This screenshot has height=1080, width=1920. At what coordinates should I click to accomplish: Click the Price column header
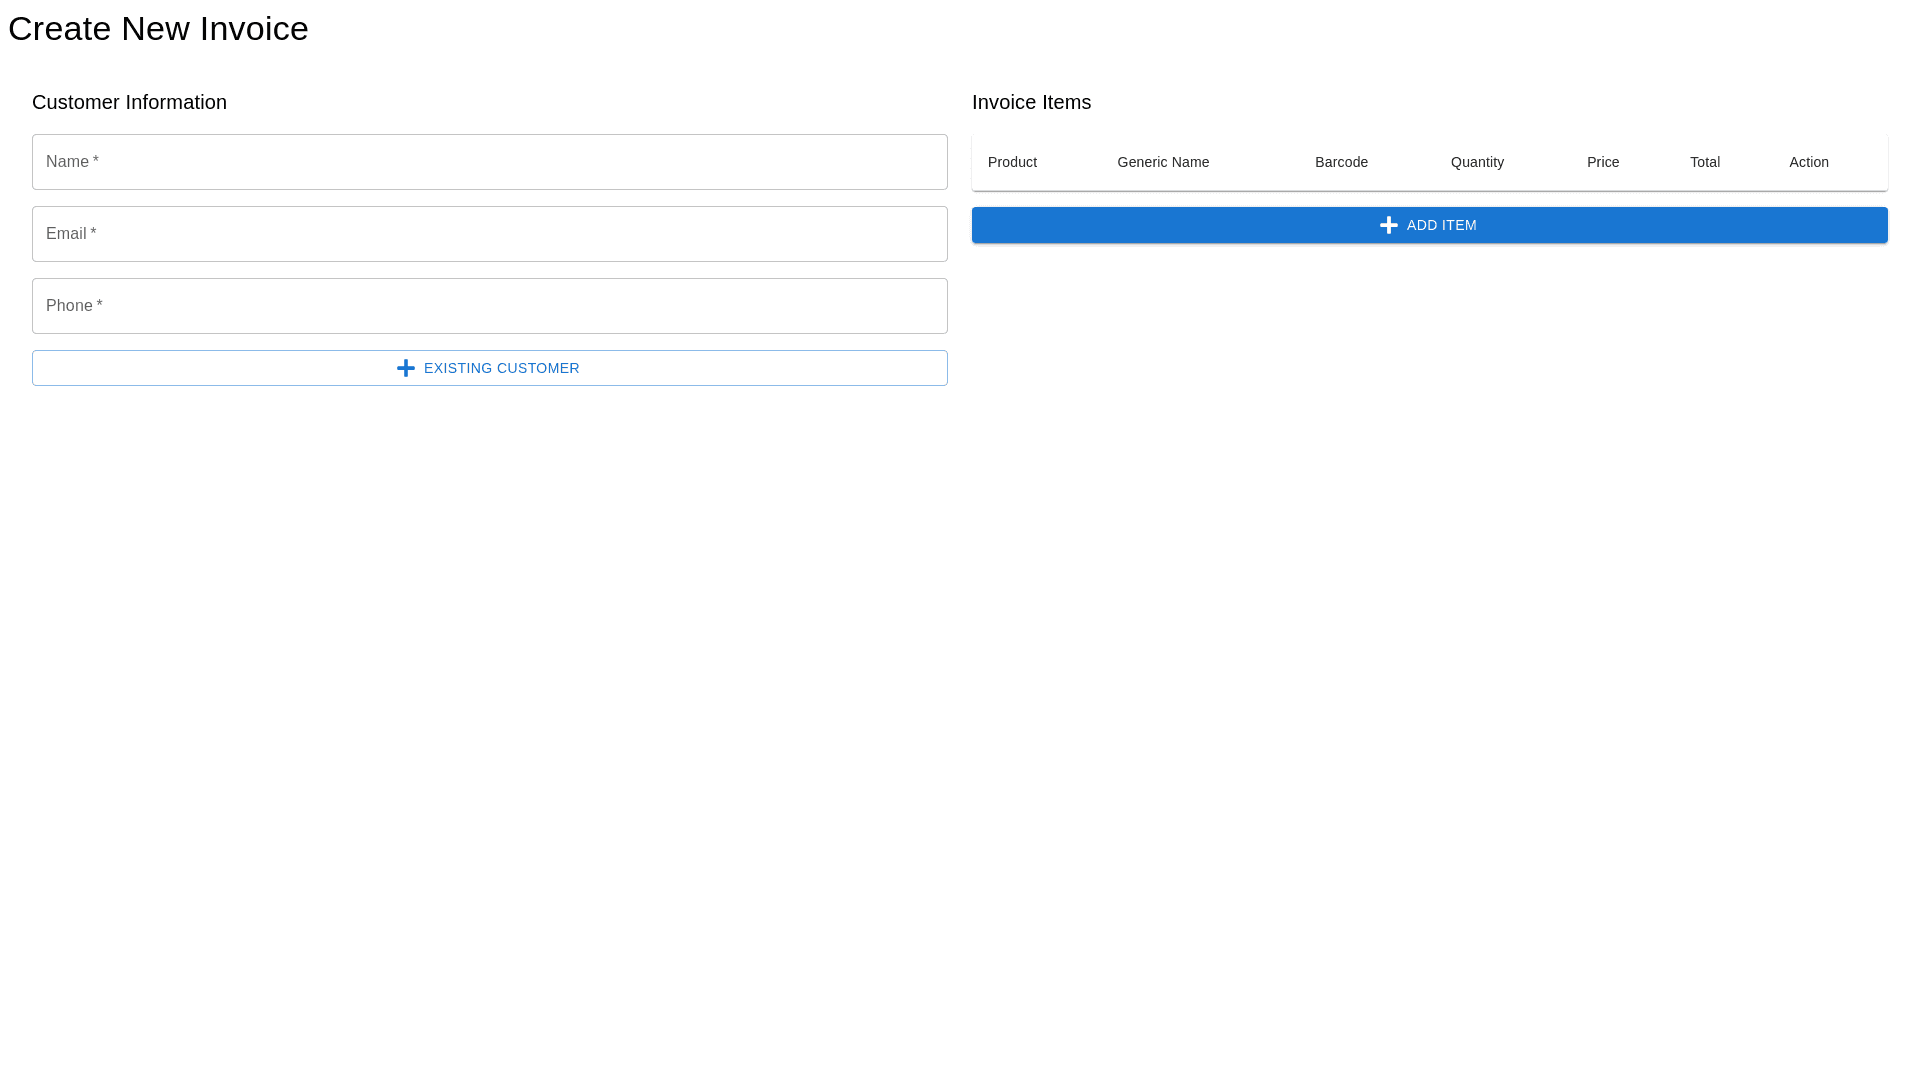coord(1602,162)
